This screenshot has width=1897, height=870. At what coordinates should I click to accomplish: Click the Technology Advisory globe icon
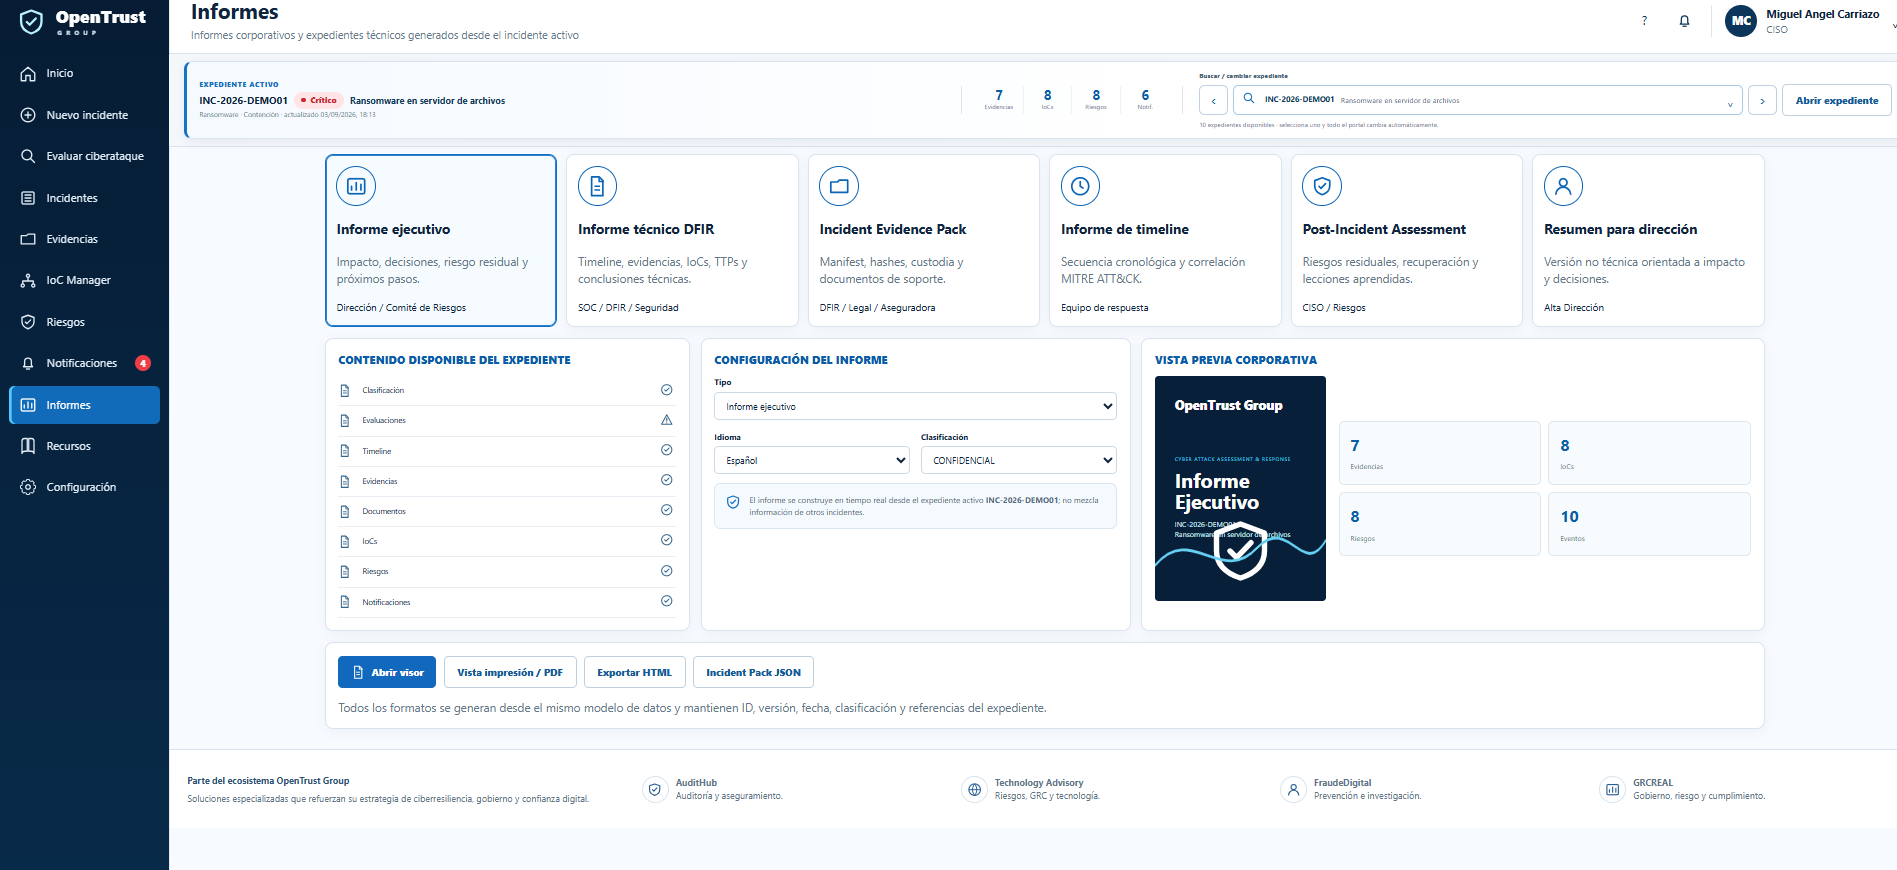click(x=974, y=789)
